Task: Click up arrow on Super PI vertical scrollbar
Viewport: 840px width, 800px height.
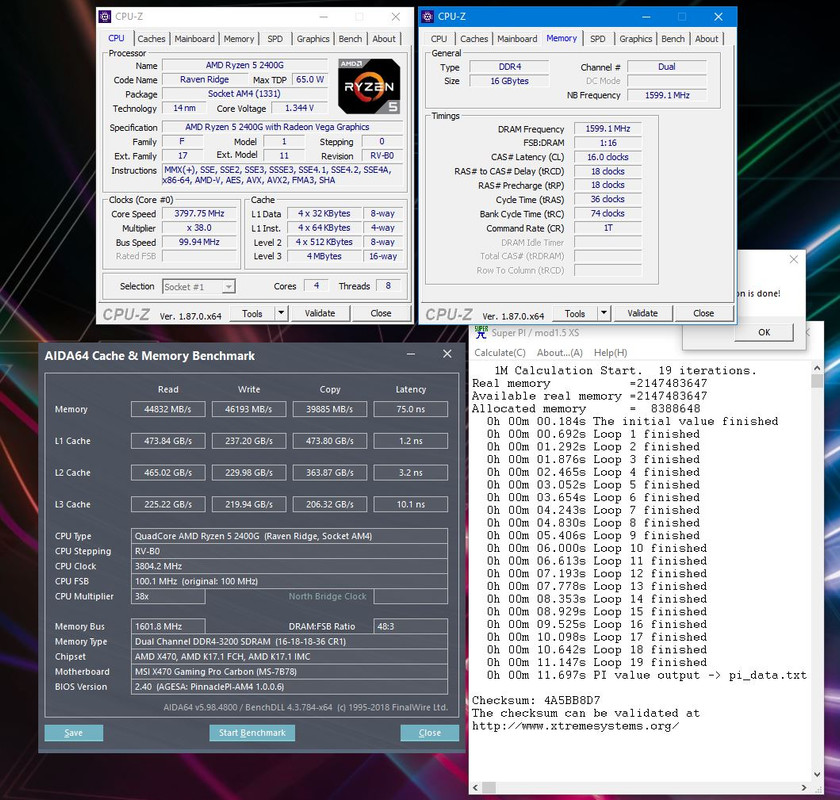Action: 817,368
